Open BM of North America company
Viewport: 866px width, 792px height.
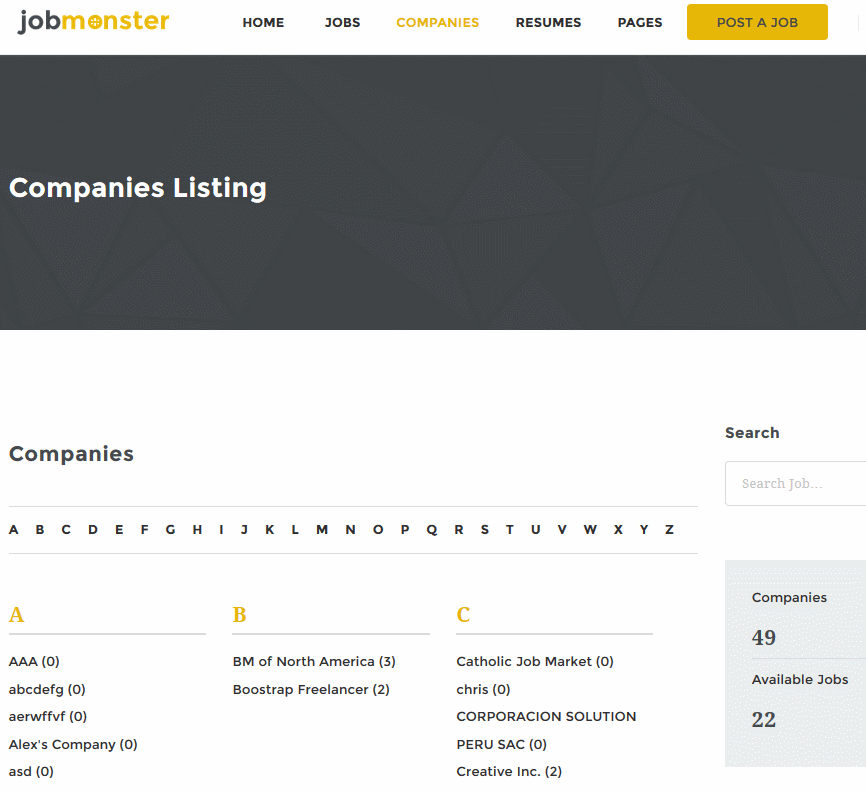tap(314, 661)
